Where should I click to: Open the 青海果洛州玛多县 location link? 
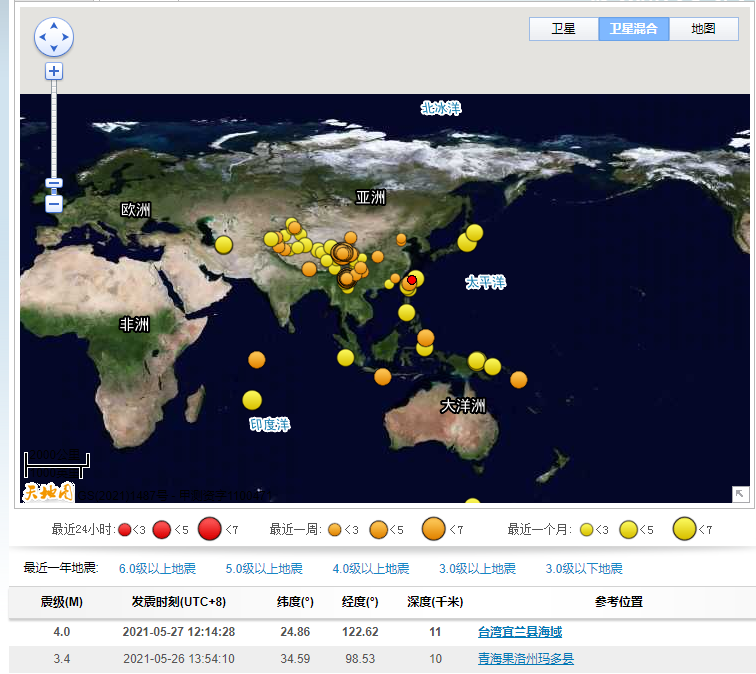(x=526, y=659)
